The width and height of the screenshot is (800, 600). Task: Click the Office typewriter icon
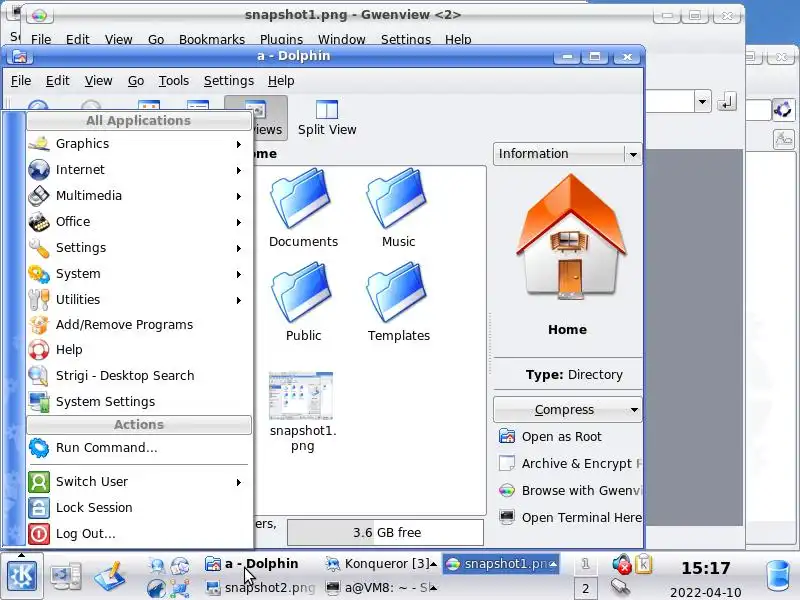tap(39, 222)
